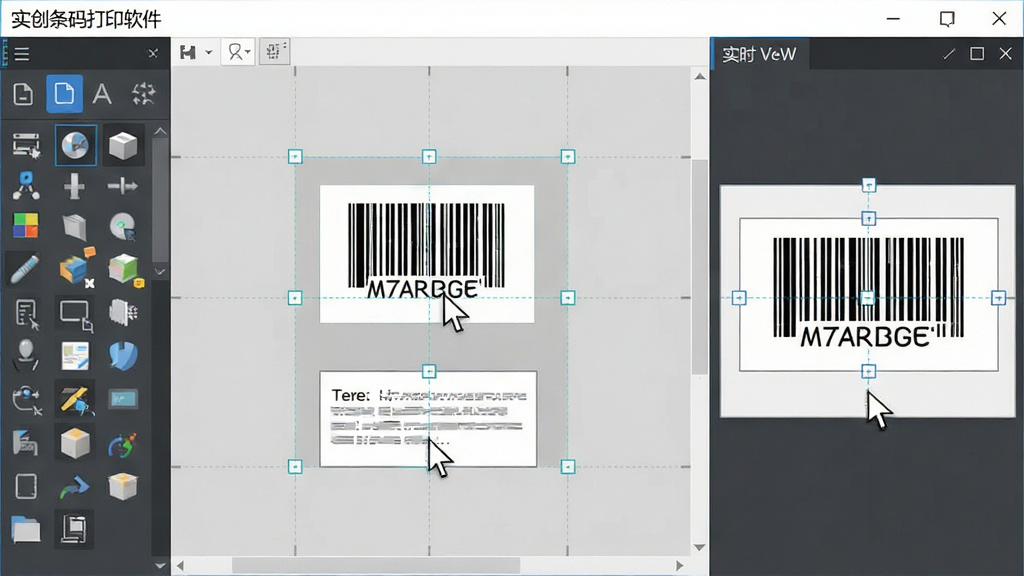Viewport: 1024px width, 576px height.
Task: Toggle the grid snap toolbar button
Action: (x=275, y=52)
